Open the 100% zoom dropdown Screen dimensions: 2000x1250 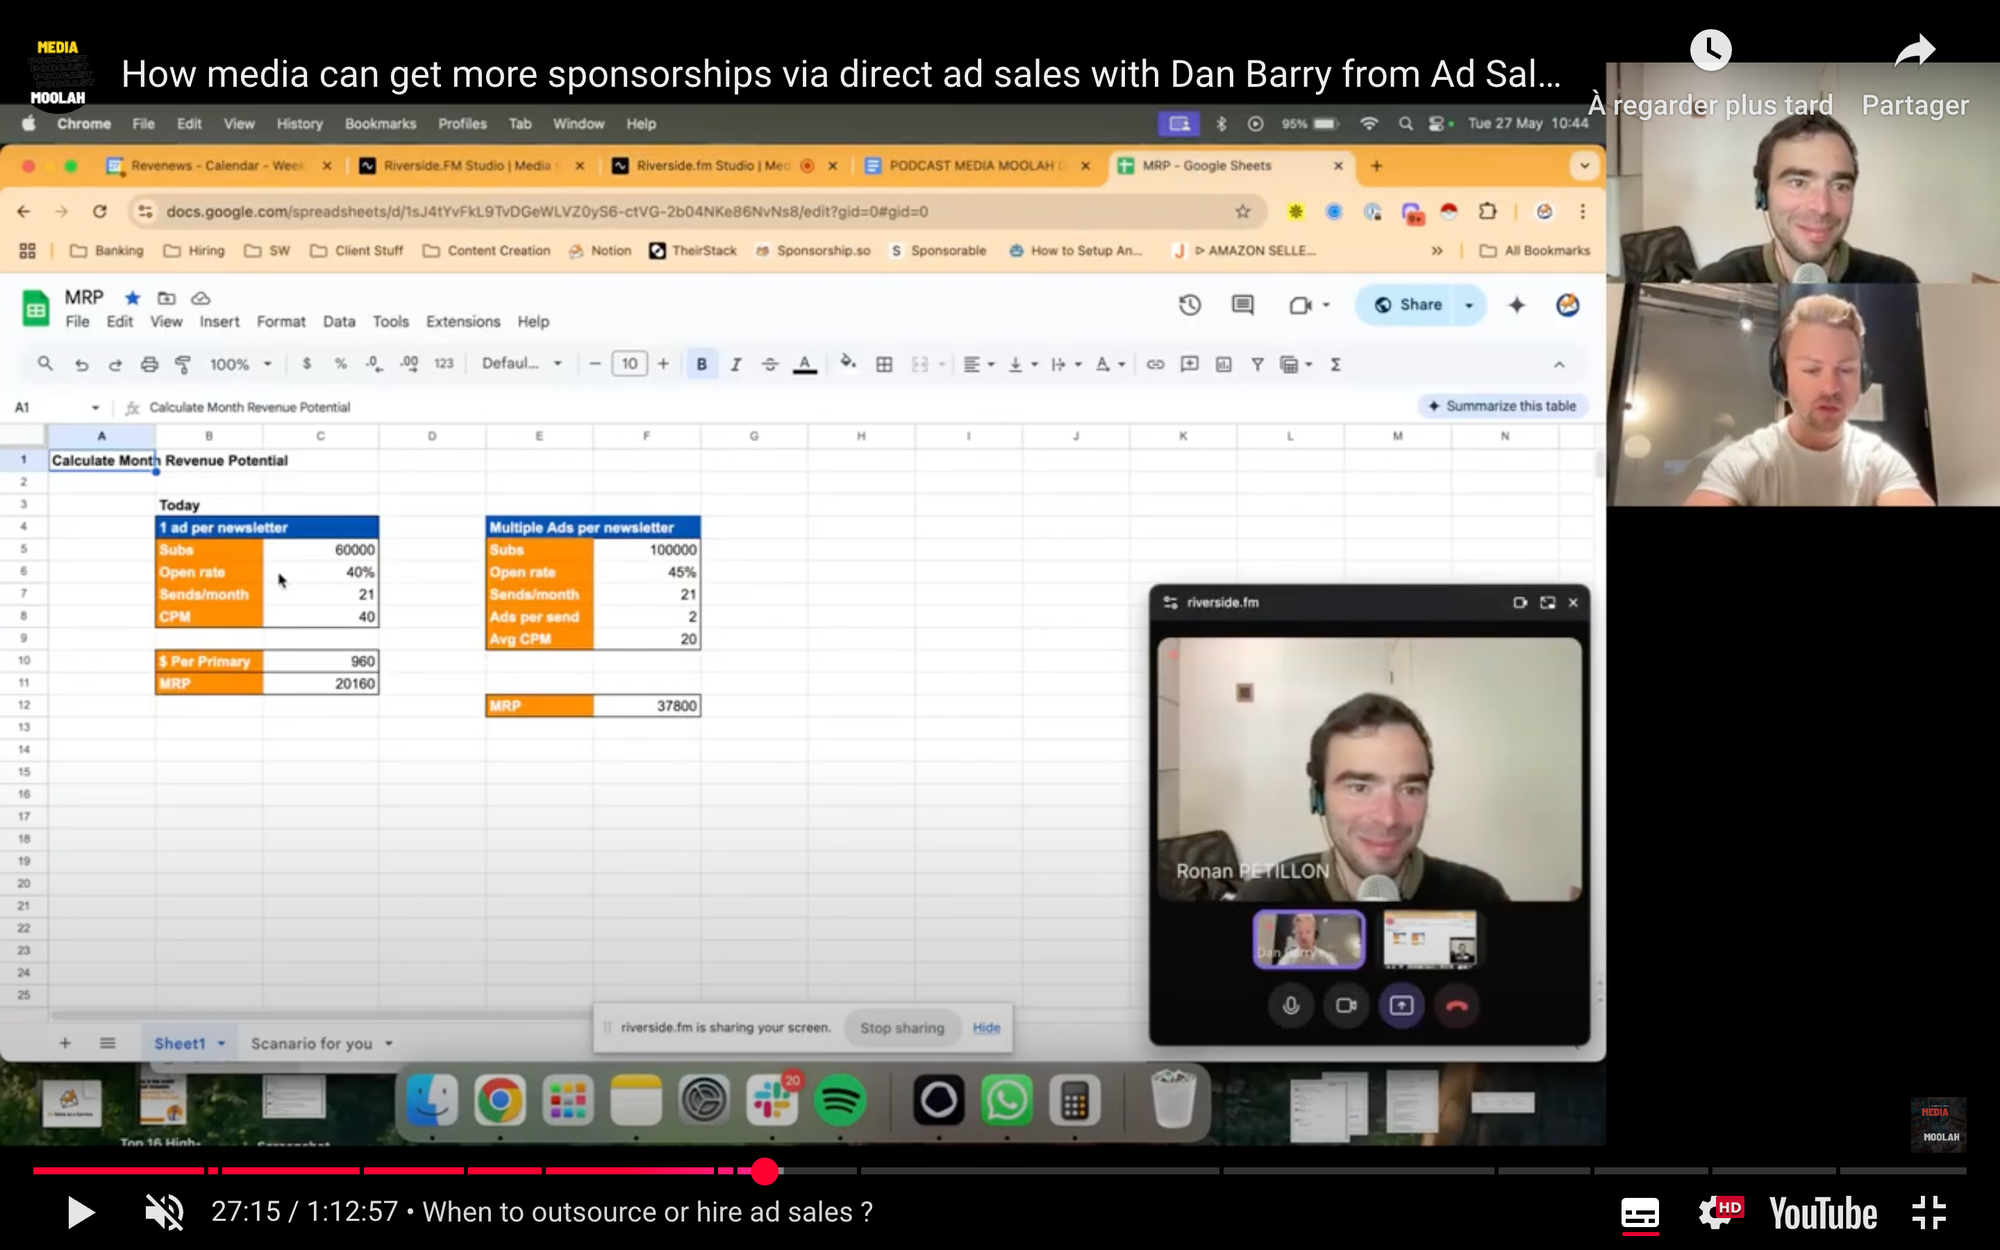pos(240,365)
